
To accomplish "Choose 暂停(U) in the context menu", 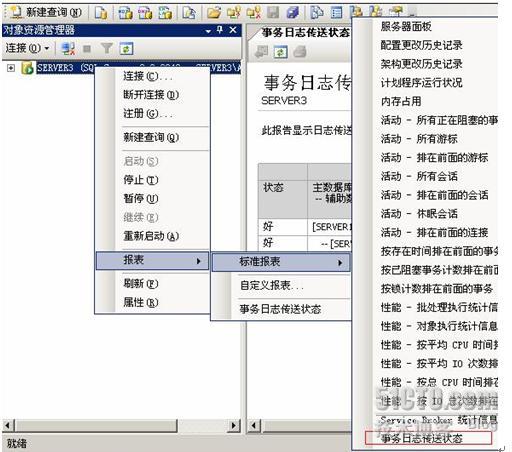I will 153,199.
